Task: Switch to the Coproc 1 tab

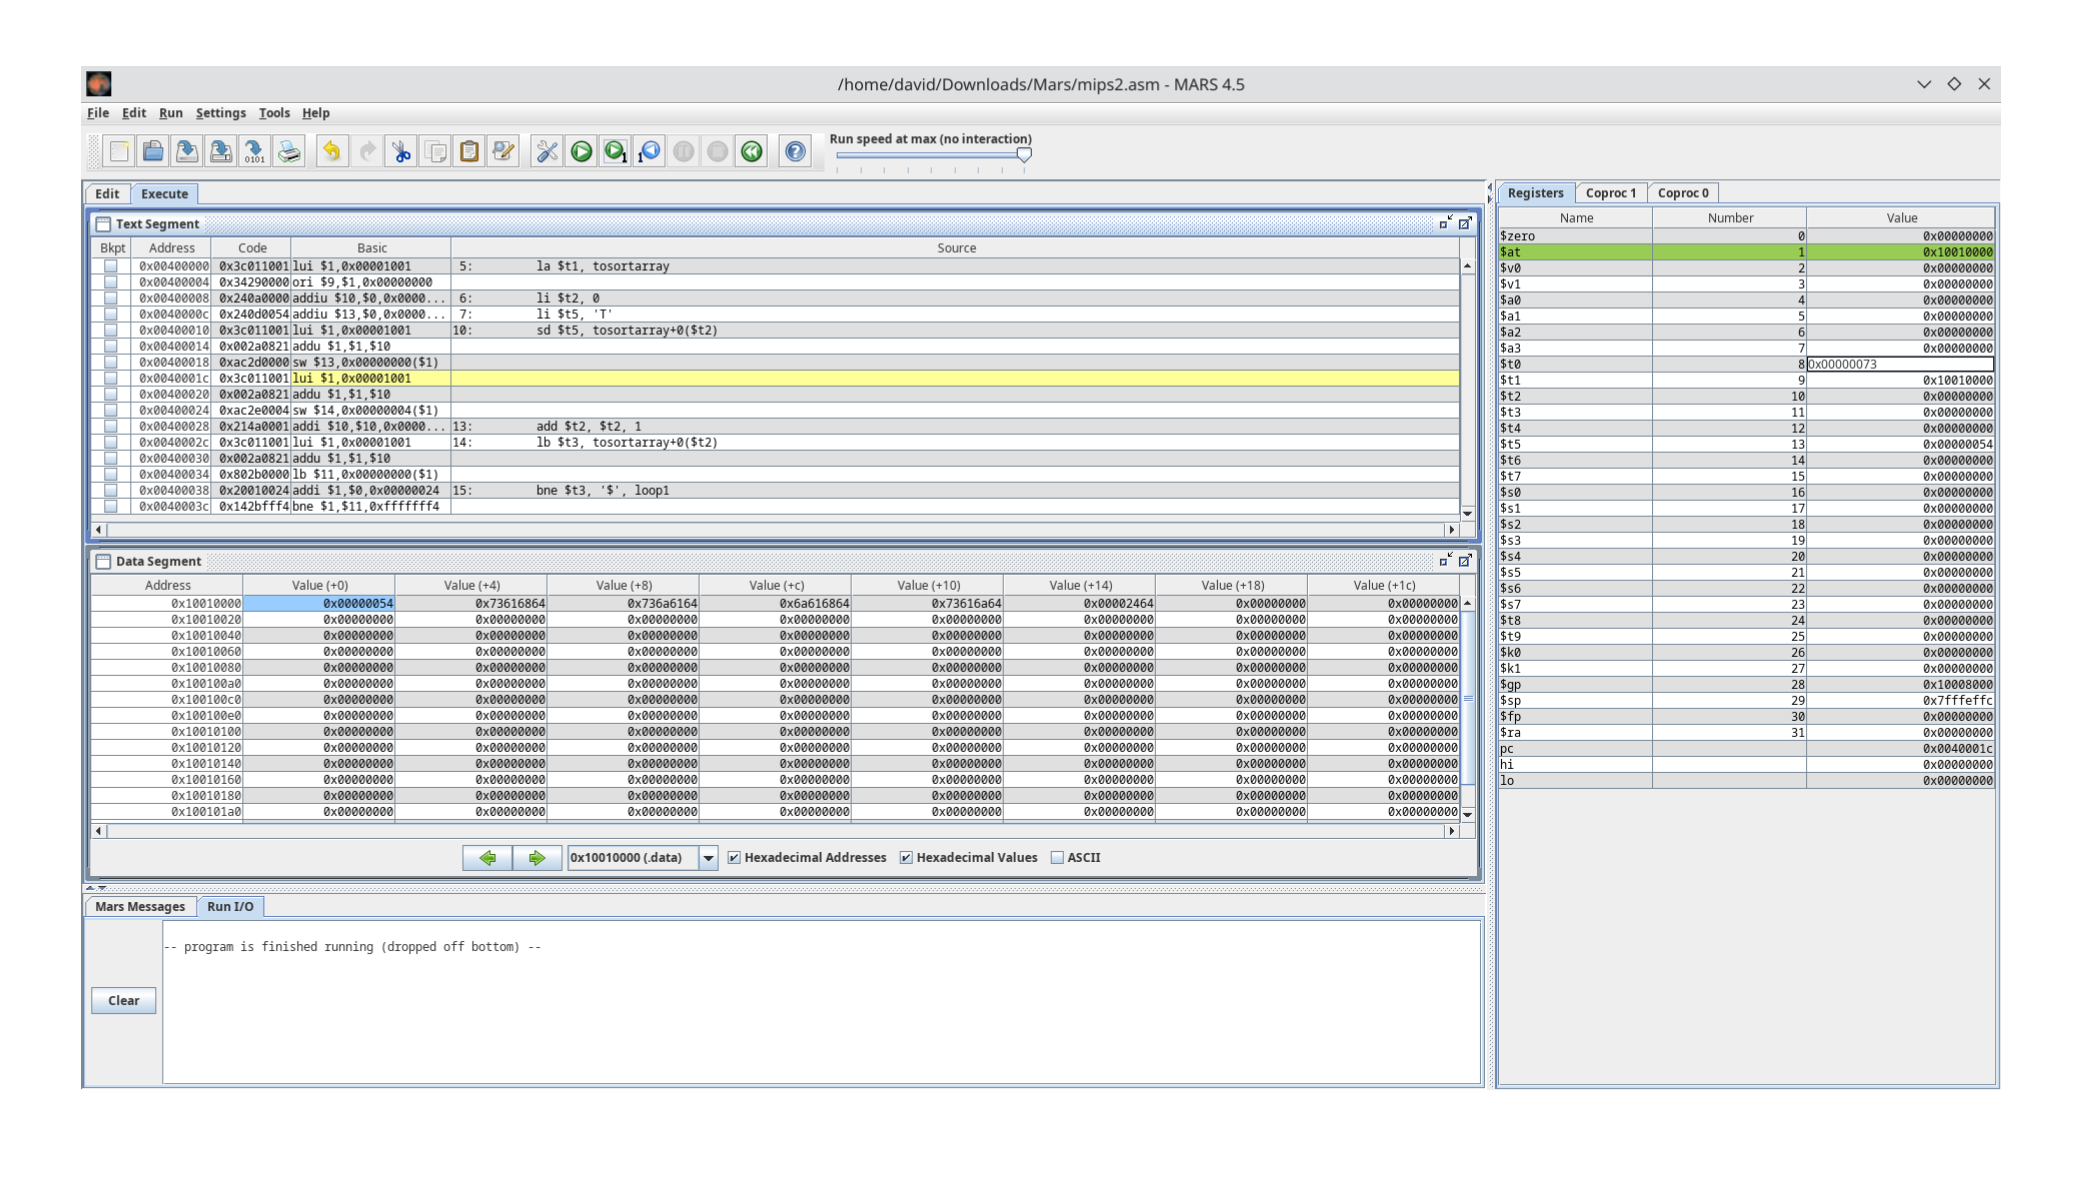Action: 1610,192
